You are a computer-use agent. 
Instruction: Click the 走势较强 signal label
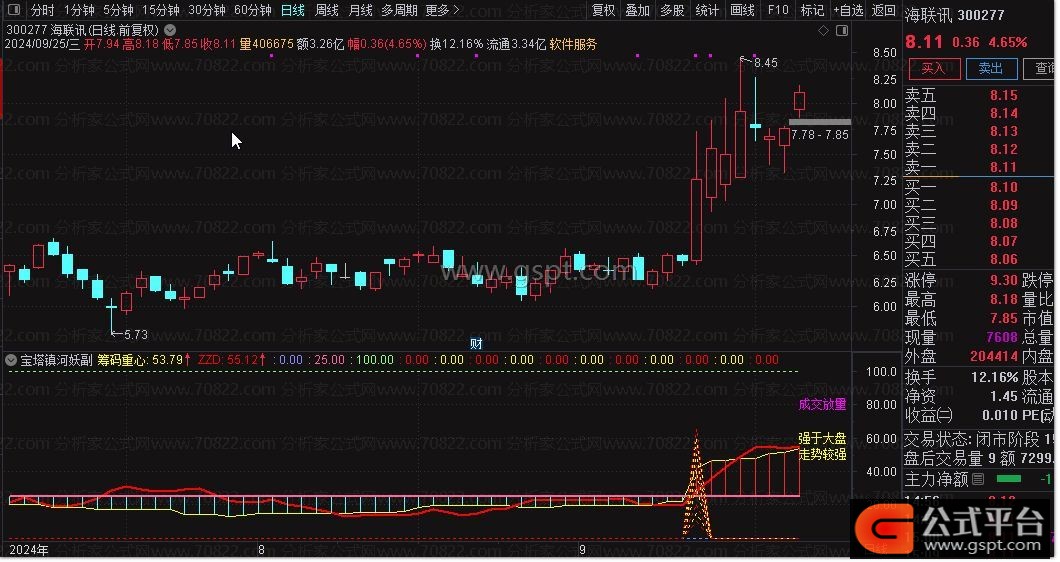point(822,454)
